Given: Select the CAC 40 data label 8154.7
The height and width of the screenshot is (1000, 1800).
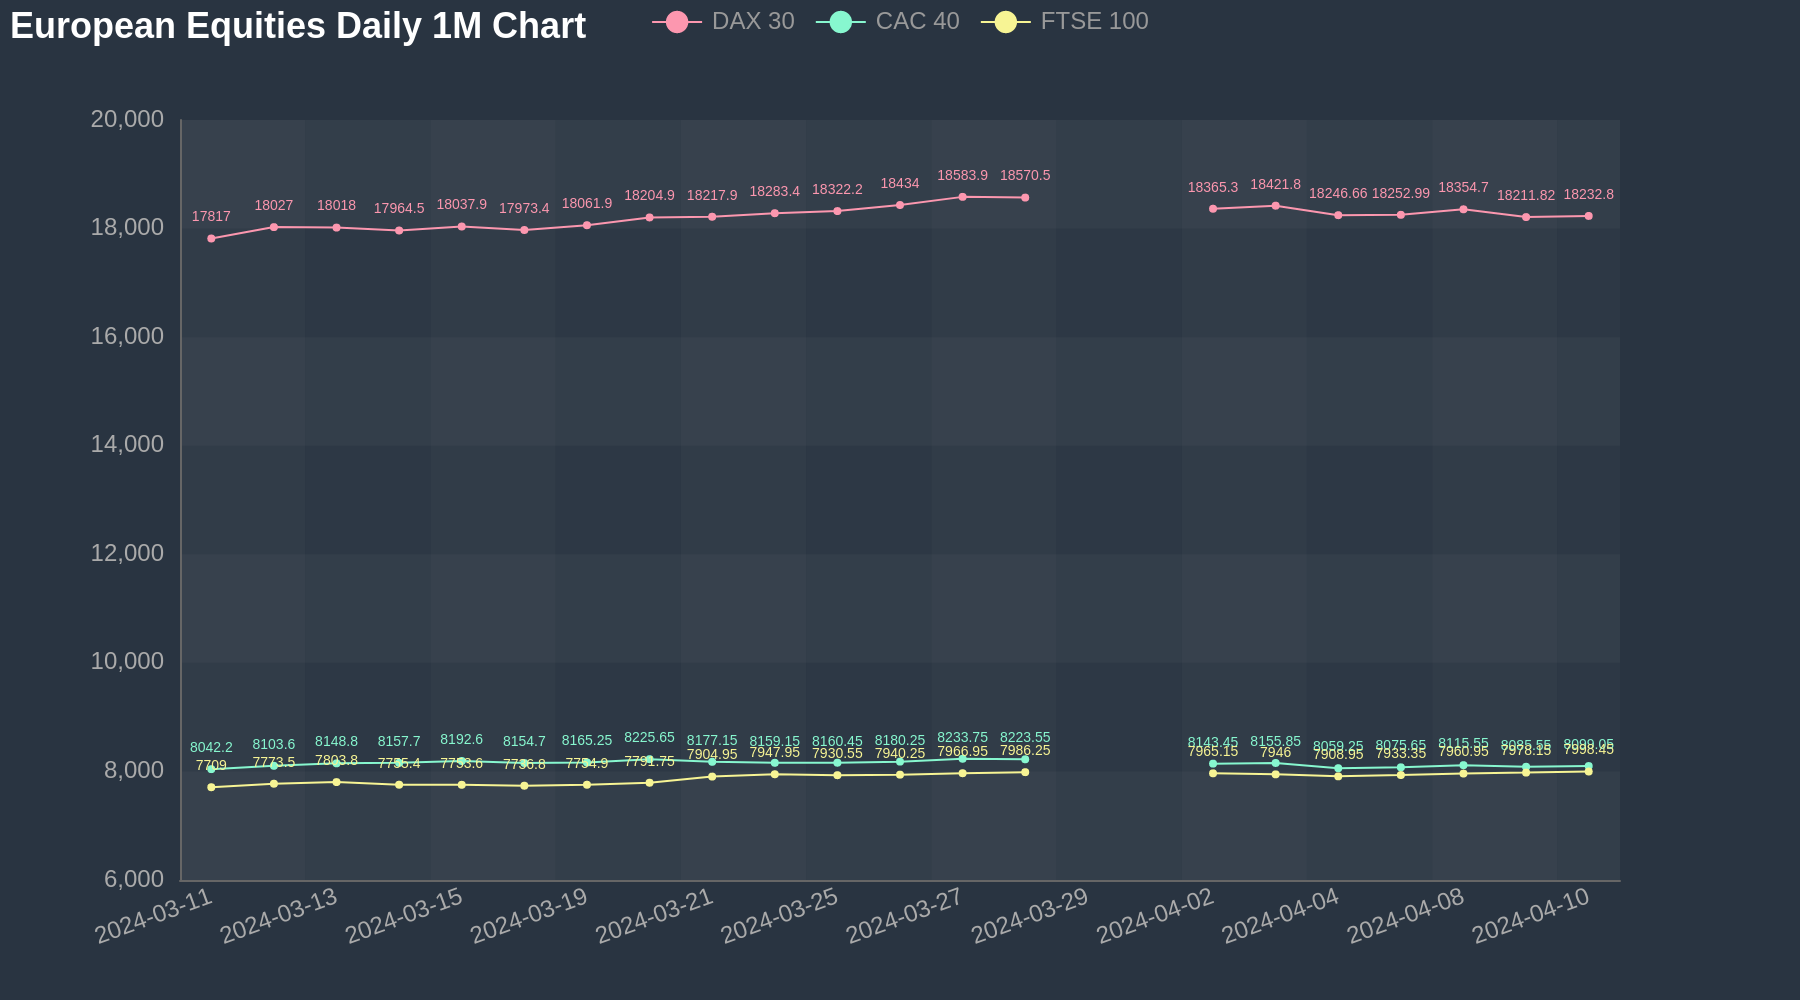Looking at the screenshot, I should (x=524, y=741).
